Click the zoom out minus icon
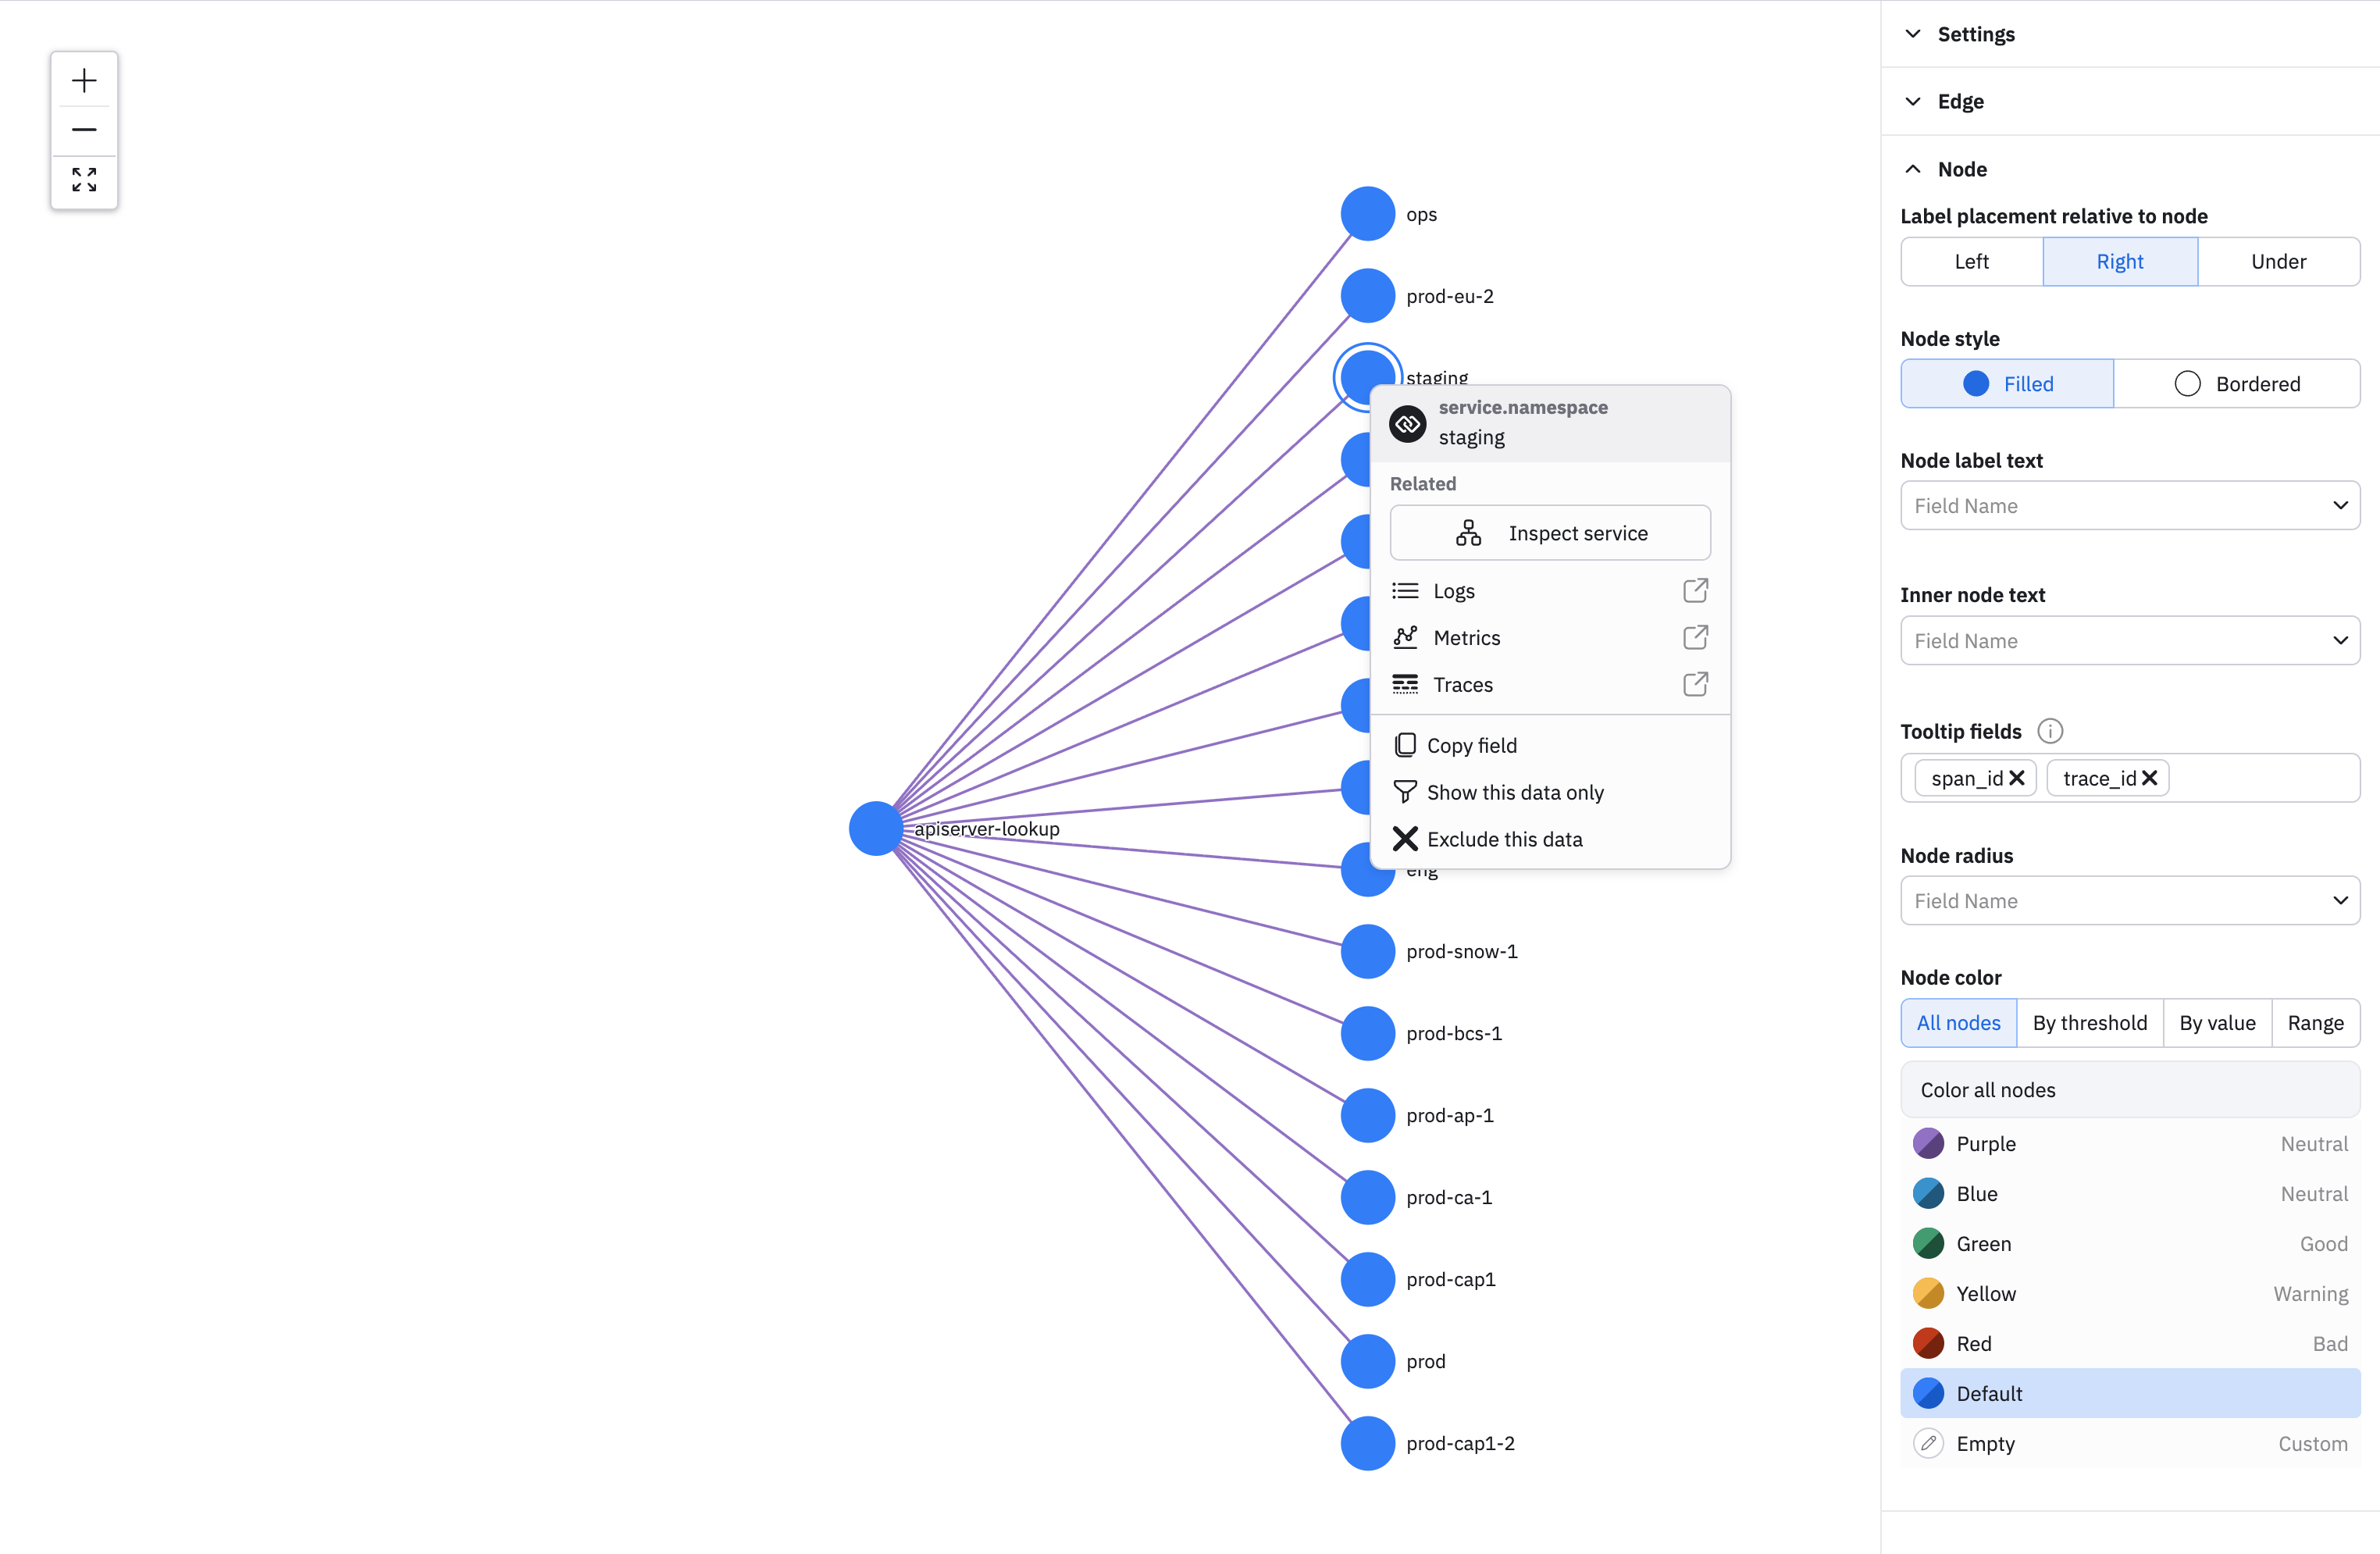2380x1554 pixels. tap(84, 130)
